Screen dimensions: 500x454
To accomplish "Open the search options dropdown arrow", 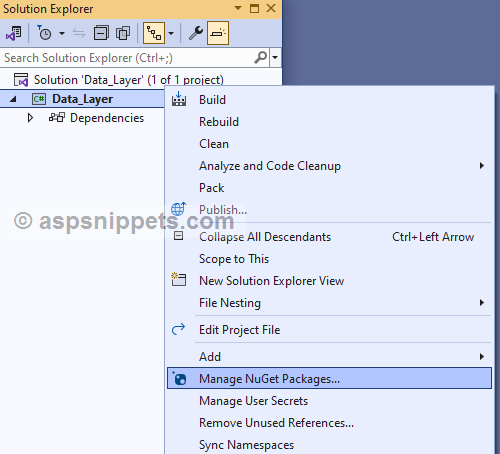I will pos(275,58).
